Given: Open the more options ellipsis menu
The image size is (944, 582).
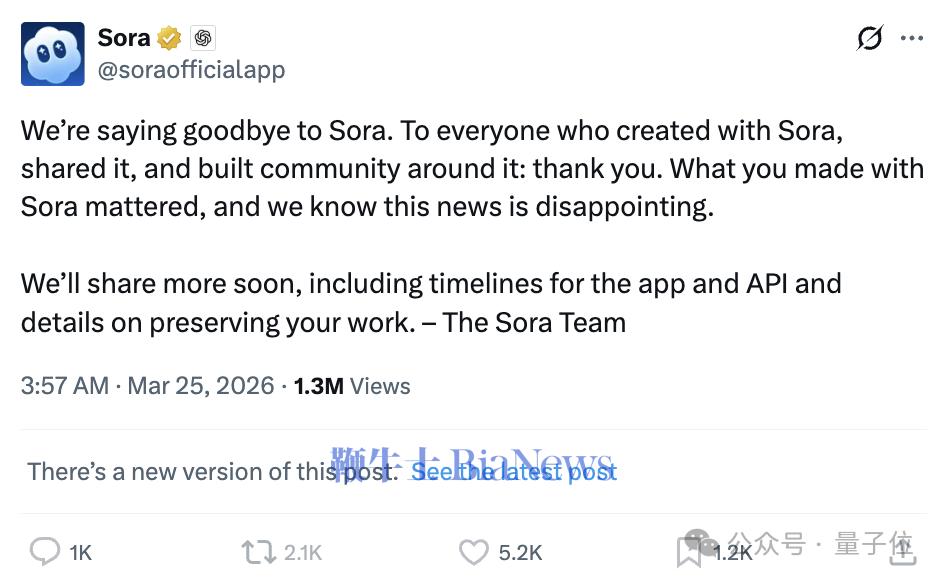Looking at the screenshot, I should coord(912,37).
